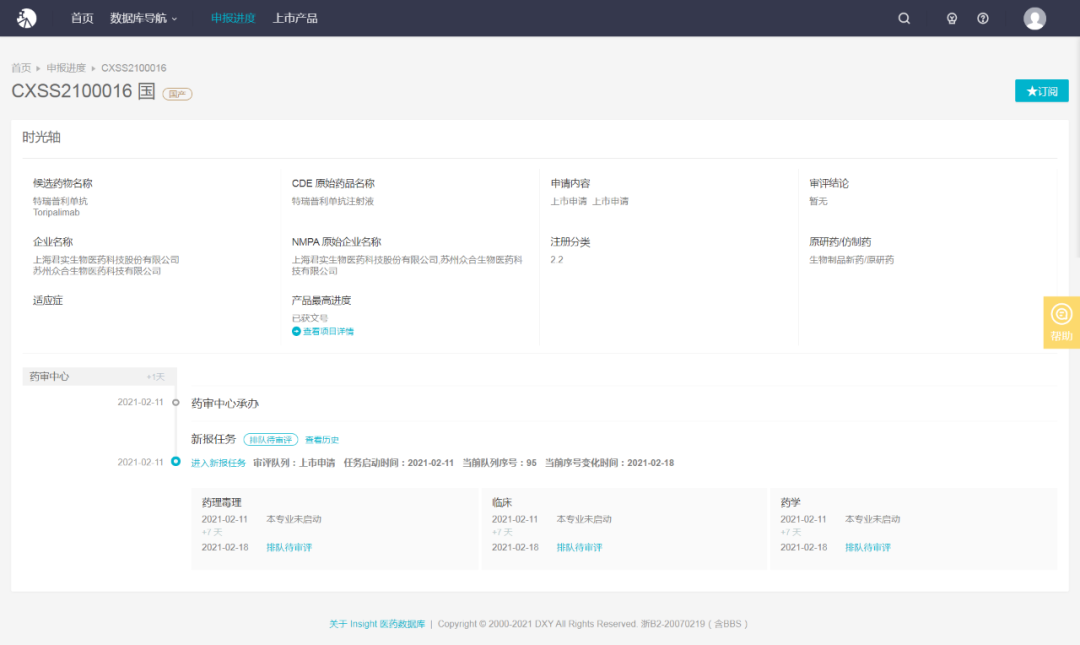
Task: Switch to the 申报进度 navigation tab
Action: (x=233, y=18)
